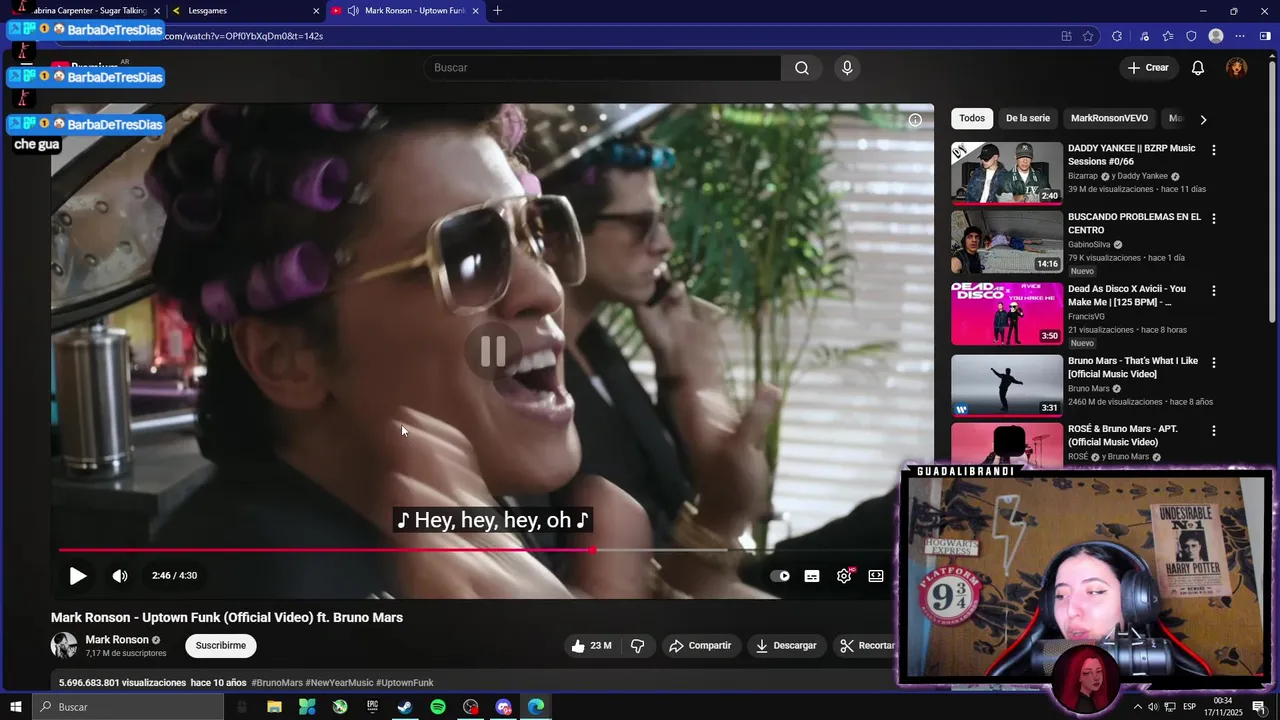Click the #NewYearMusic hashtag

[339, 683]
